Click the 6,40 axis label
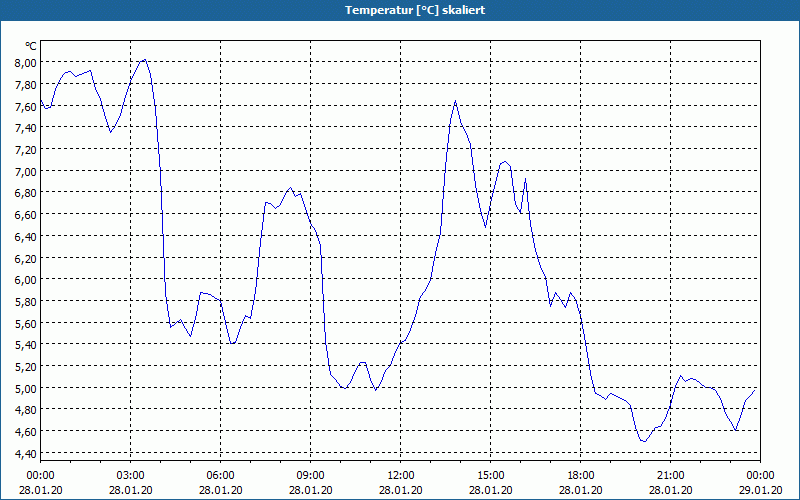This screenshot has width=800, height=500. coord(26,236)
